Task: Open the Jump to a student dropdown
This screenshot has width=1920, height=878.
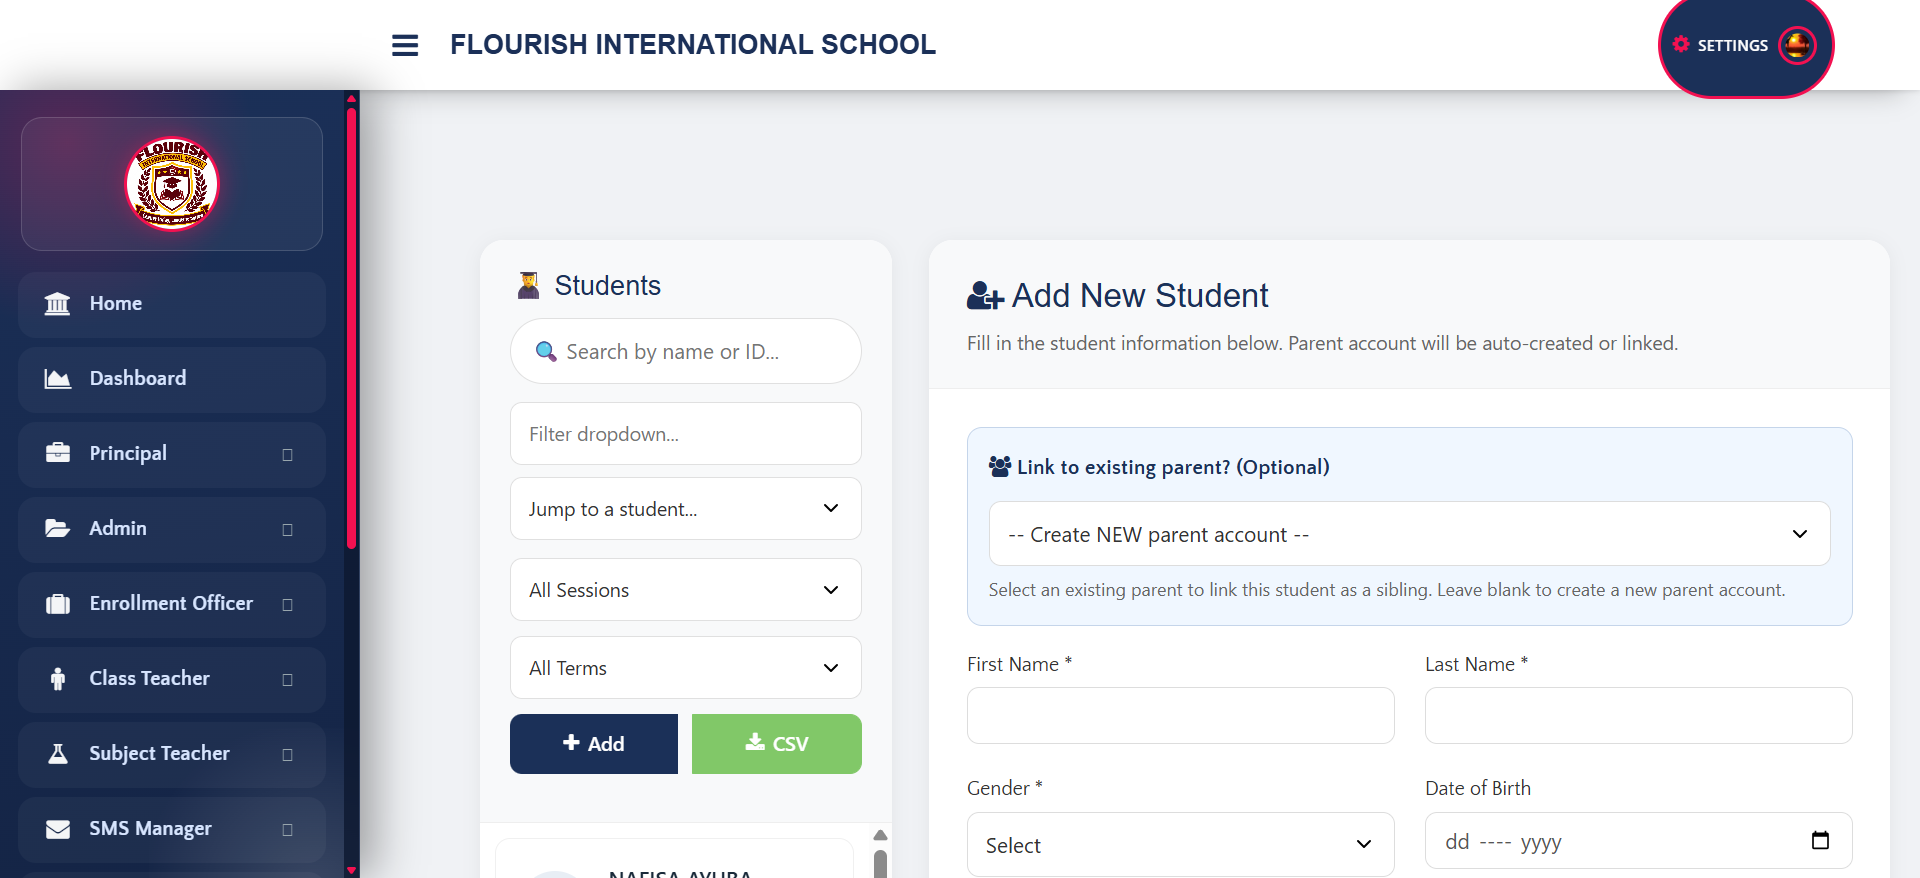Action: (686, 509)
